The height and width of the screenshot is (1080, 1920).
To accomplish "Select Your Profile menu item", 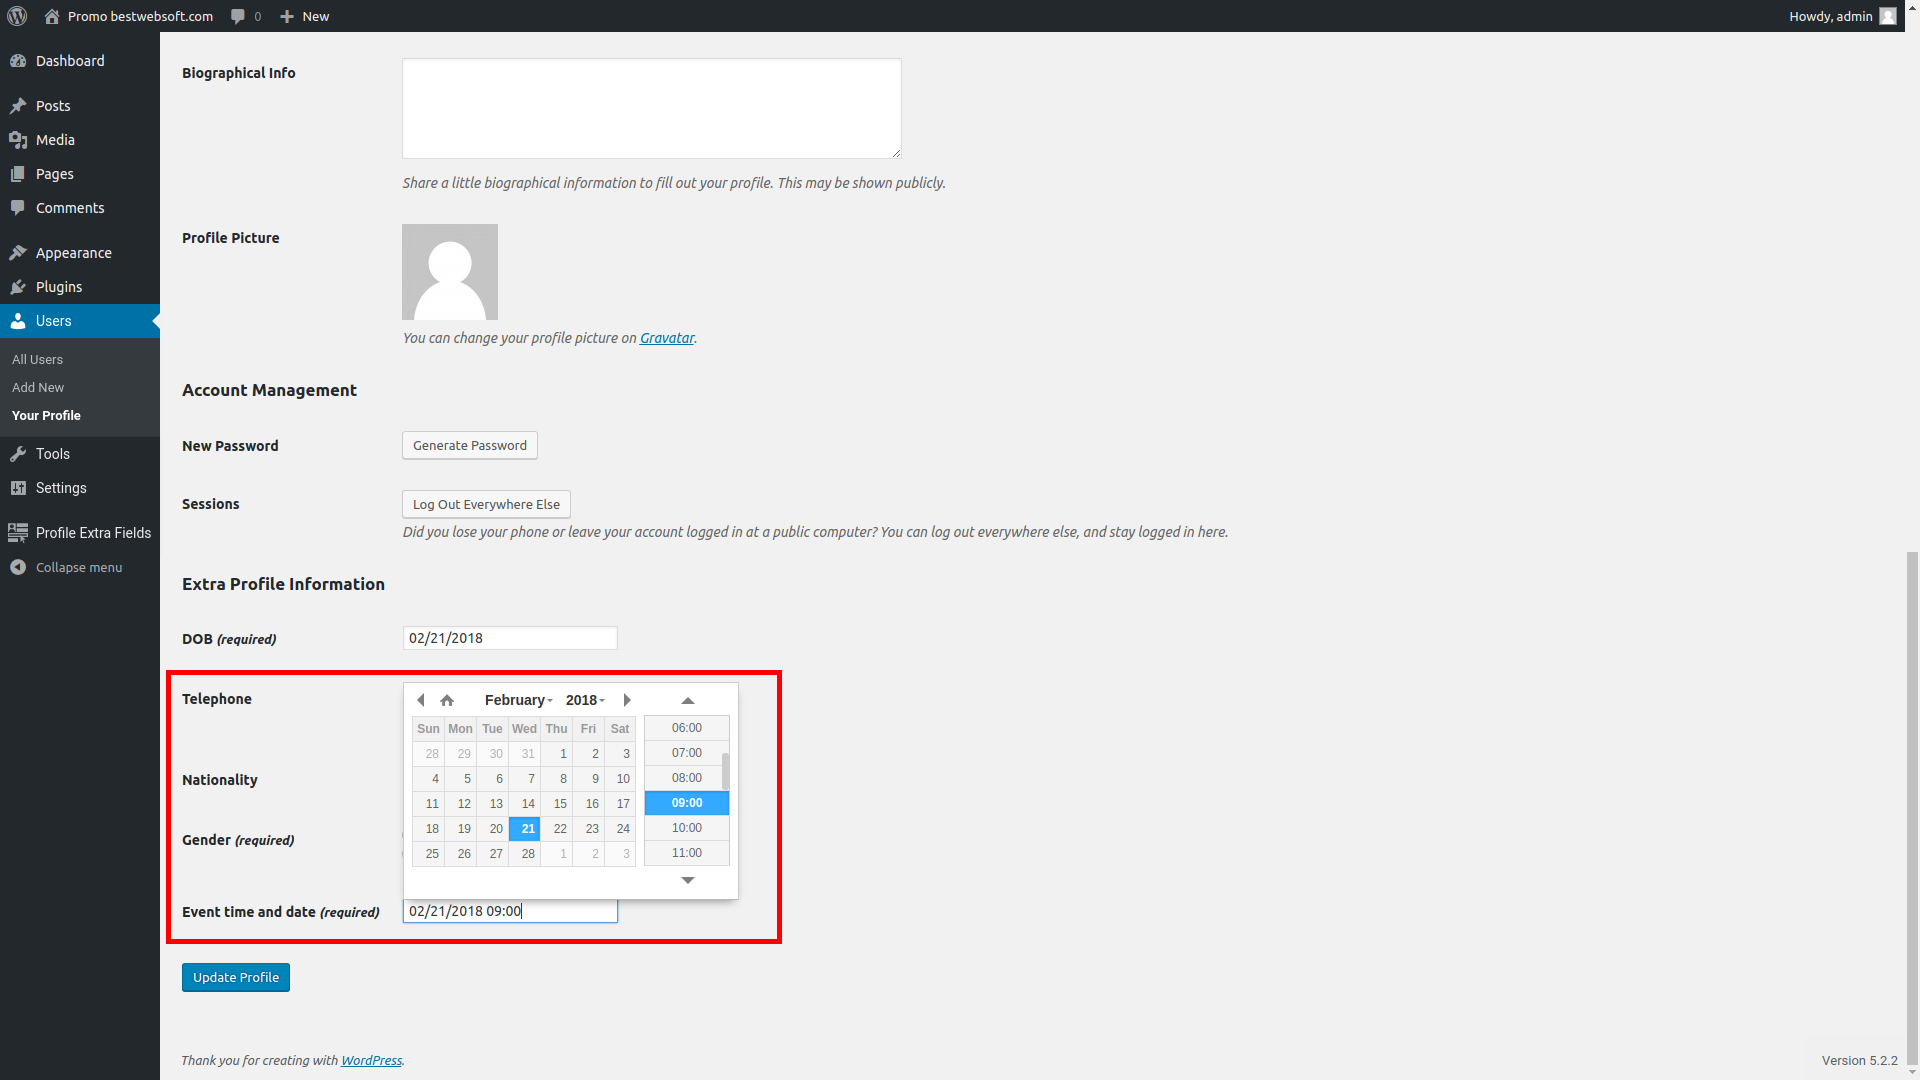I will 46,414.
